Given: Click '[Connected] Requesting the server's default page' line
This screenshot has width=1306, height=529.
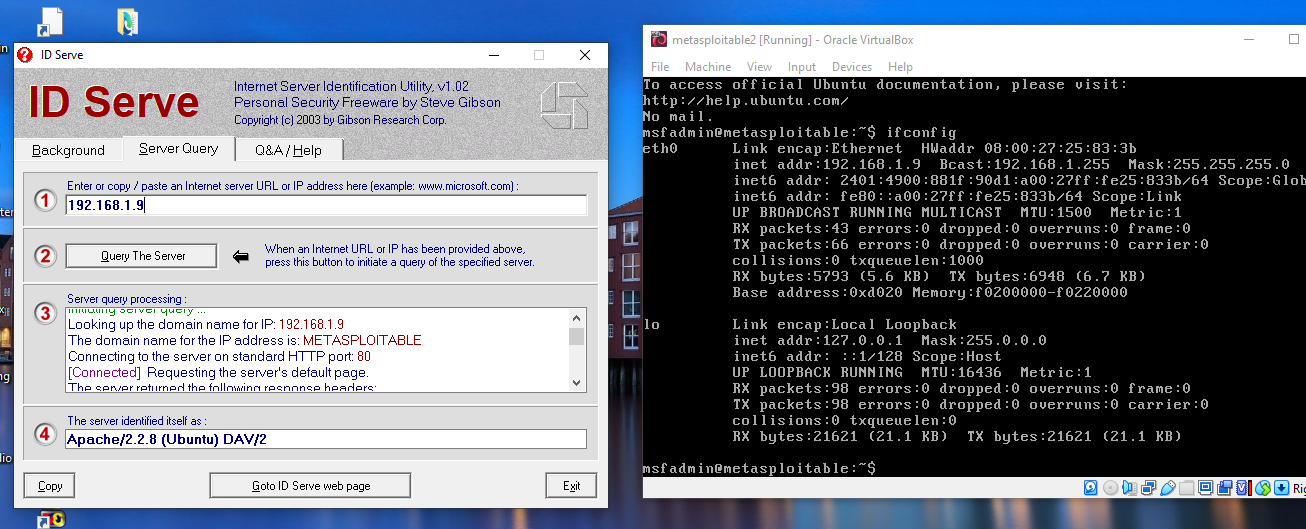Looking at the screenshot, I should click(218, 372).
